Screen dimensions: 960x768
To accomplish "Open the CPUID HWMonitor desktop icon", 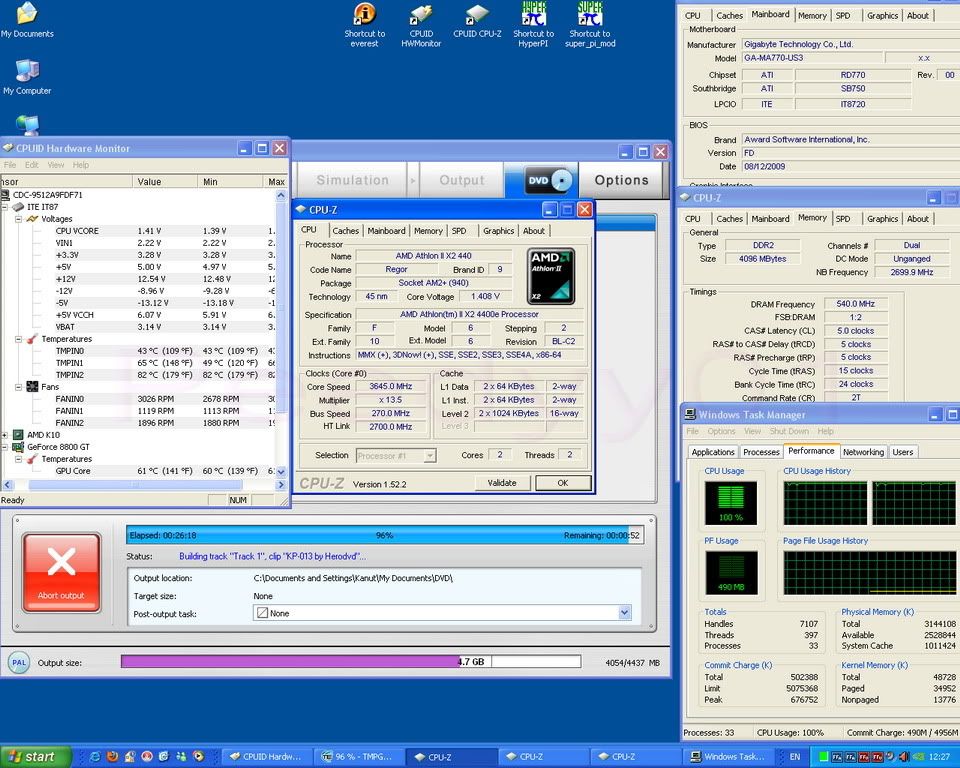I will click(421, 24).
